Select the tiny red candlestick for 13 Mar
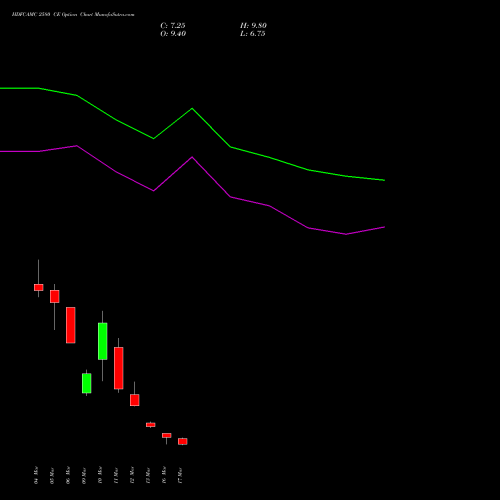Screen dimensions: 500x500 [151, 425]
